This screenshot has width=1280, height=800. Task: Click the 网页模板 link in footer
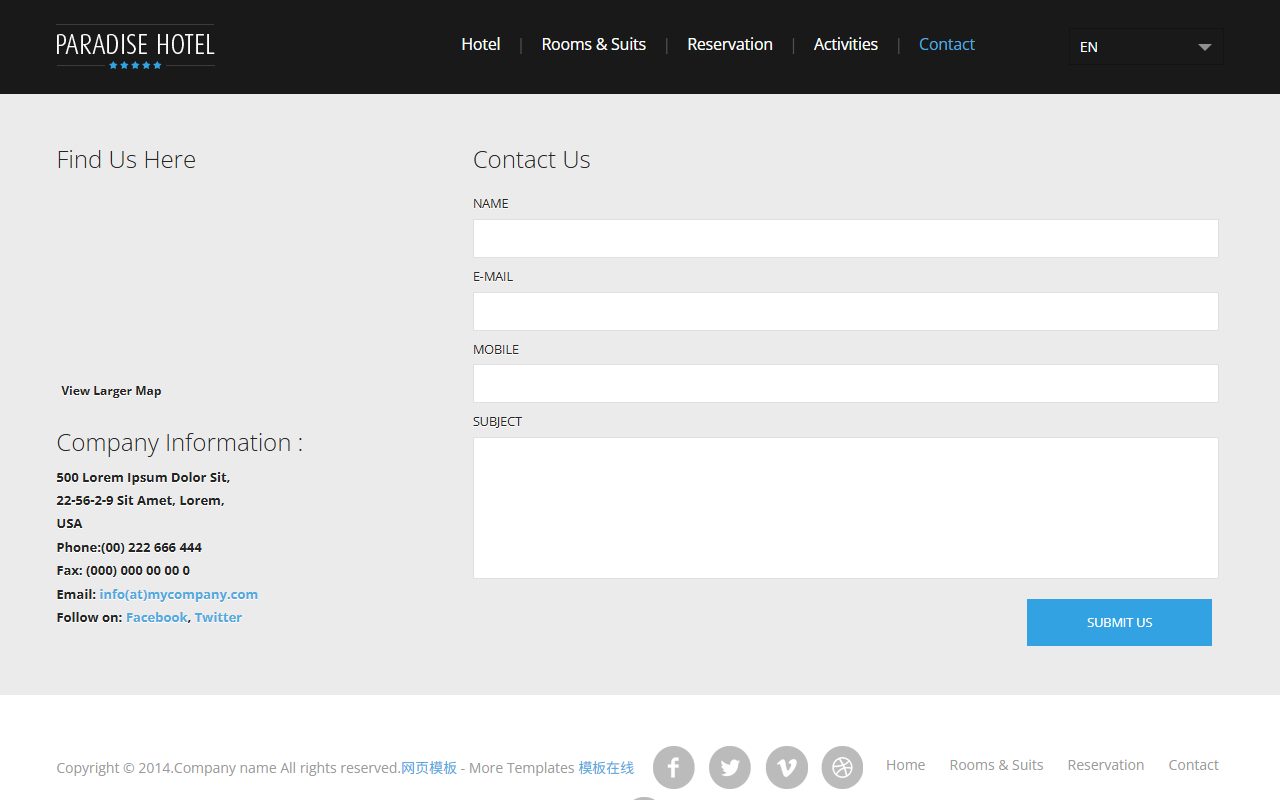click(x=429, y=768)
